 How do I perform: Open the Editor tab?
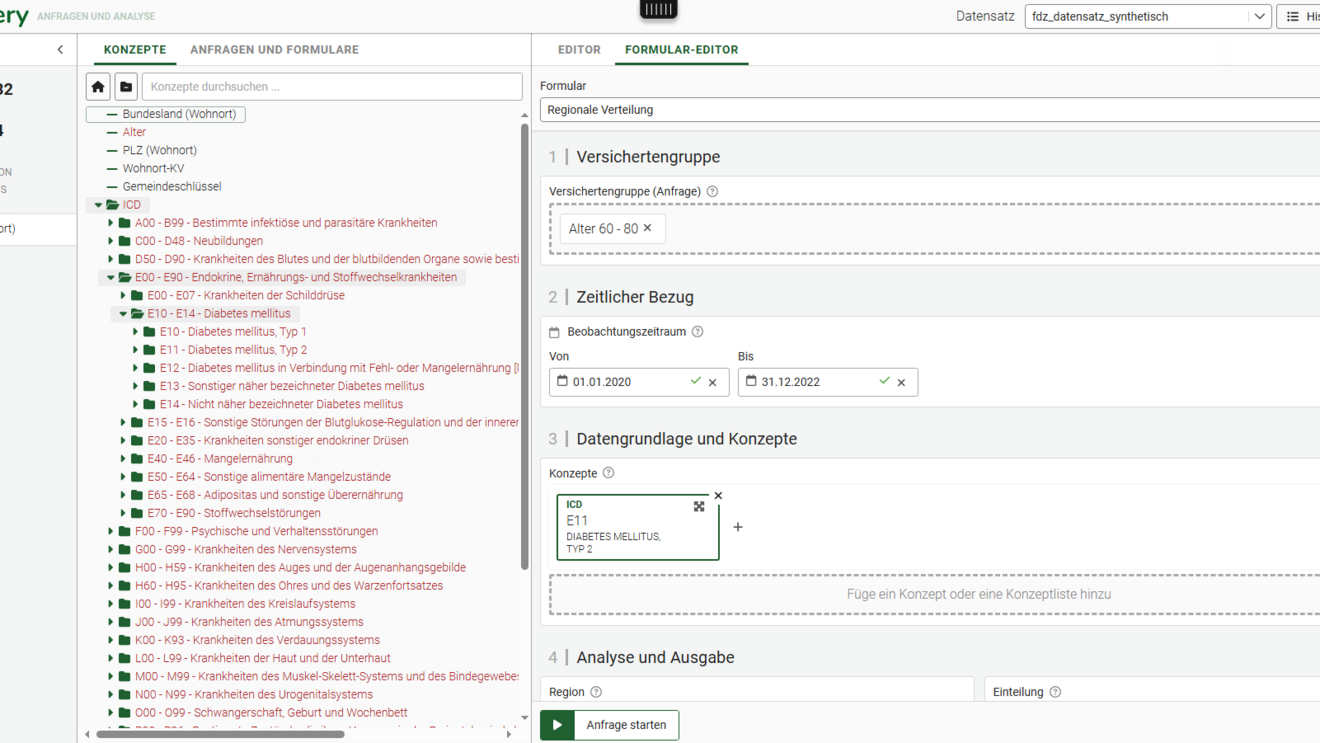579,50
